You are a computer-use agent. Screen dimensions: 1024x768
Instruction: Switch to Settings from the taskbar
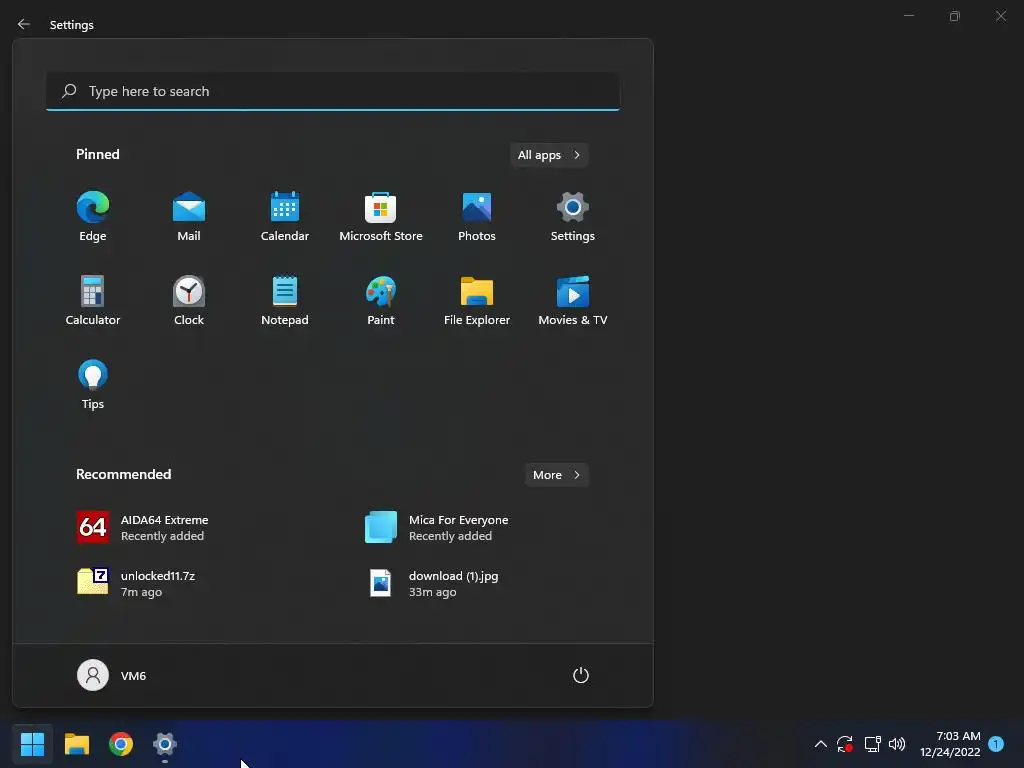165,743
